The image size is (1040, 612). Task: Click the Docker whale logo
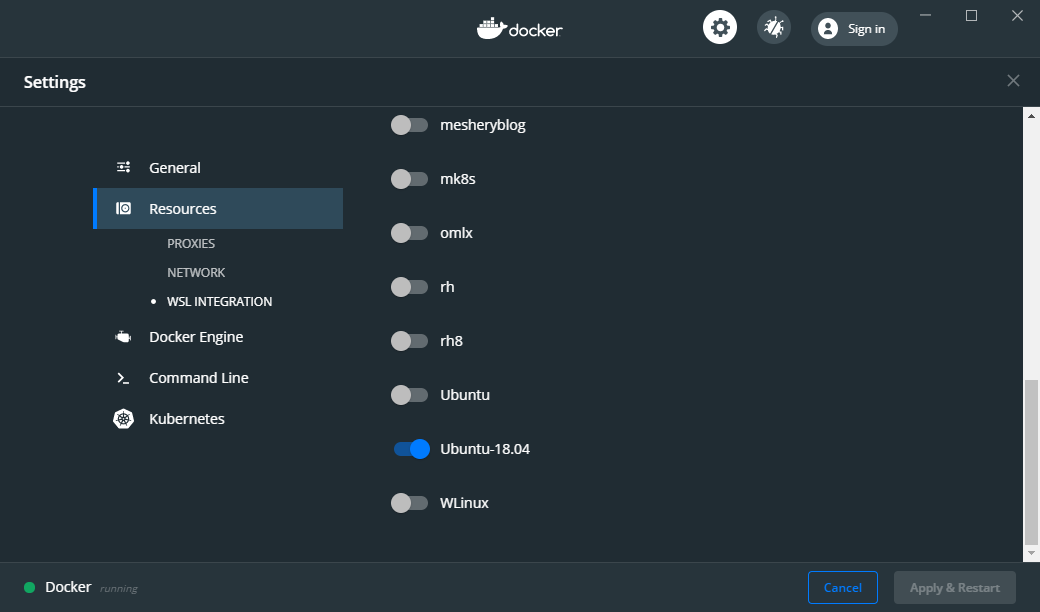click(519, 27)
